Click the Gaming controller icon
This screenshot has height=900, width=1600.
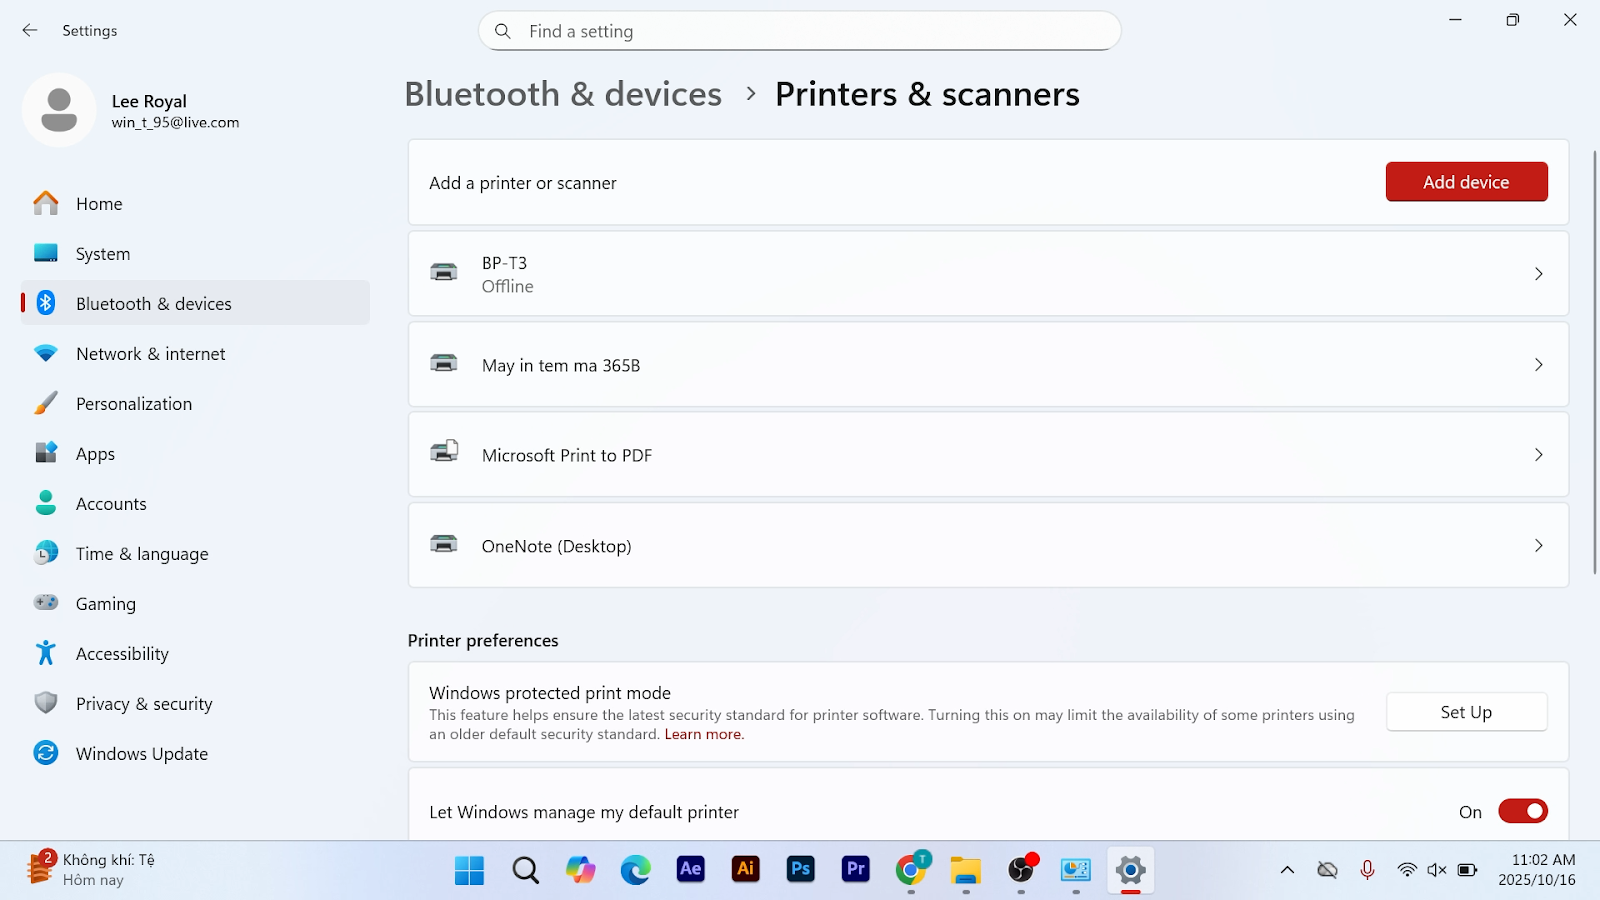tap(46, 603)
